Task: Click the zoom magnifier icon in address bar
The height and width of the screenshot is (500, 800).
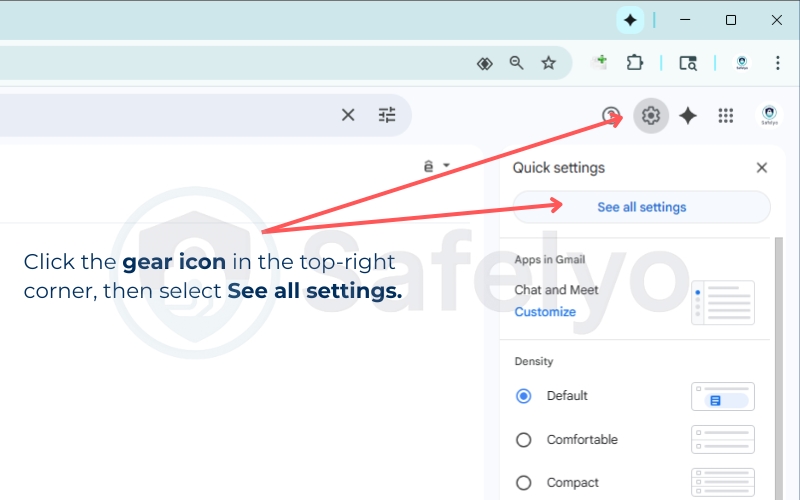Action: (x=516, y=63)
